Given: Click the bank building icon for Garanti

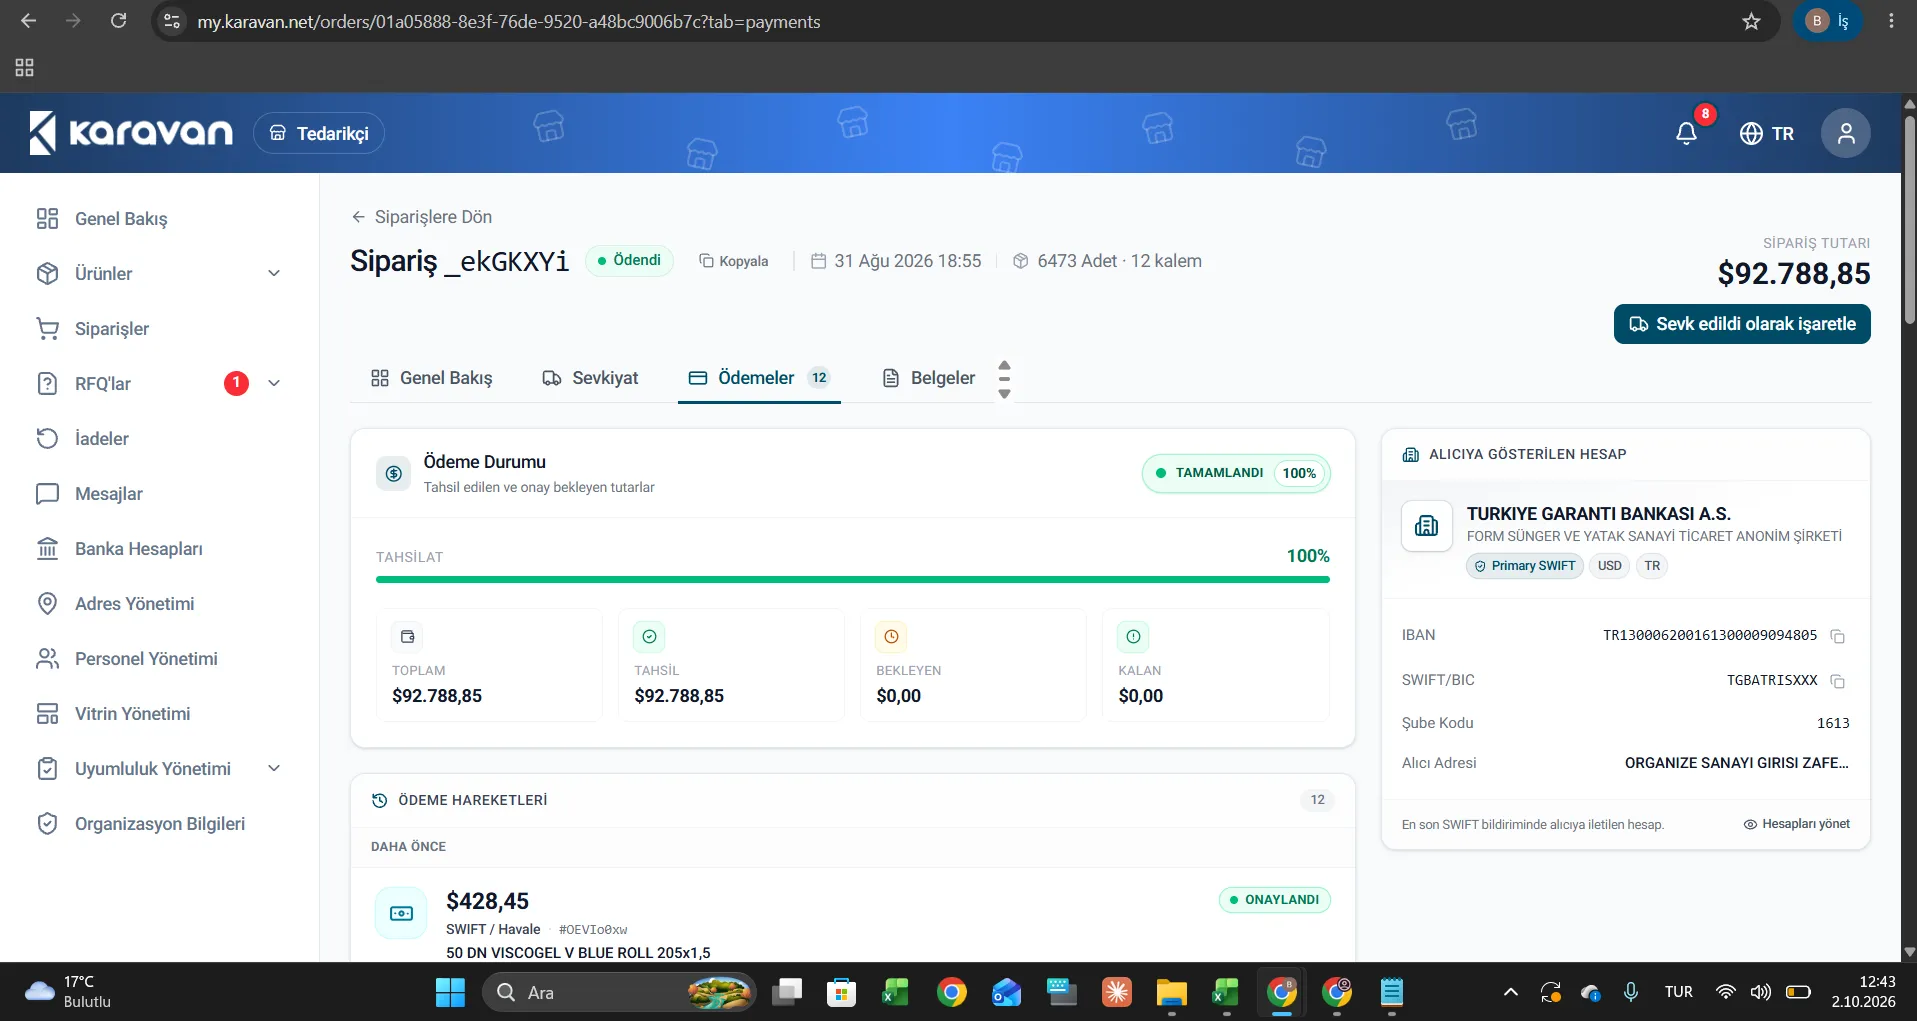Looking at the screenshot, I should pos(1427,526).
